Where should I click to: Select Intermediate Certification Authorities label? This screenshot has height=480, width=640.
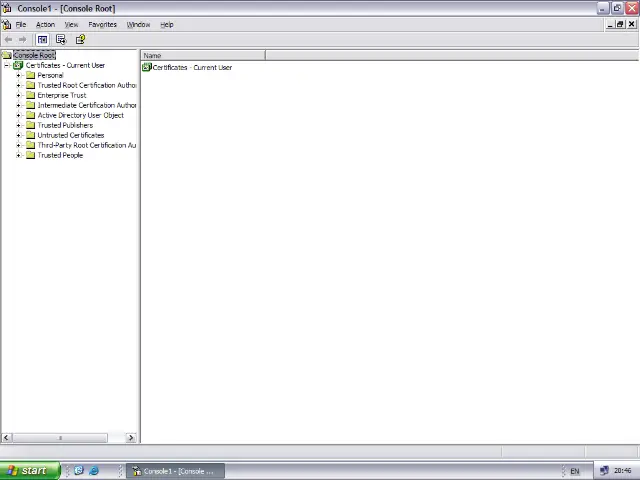[x=87, y=105]
